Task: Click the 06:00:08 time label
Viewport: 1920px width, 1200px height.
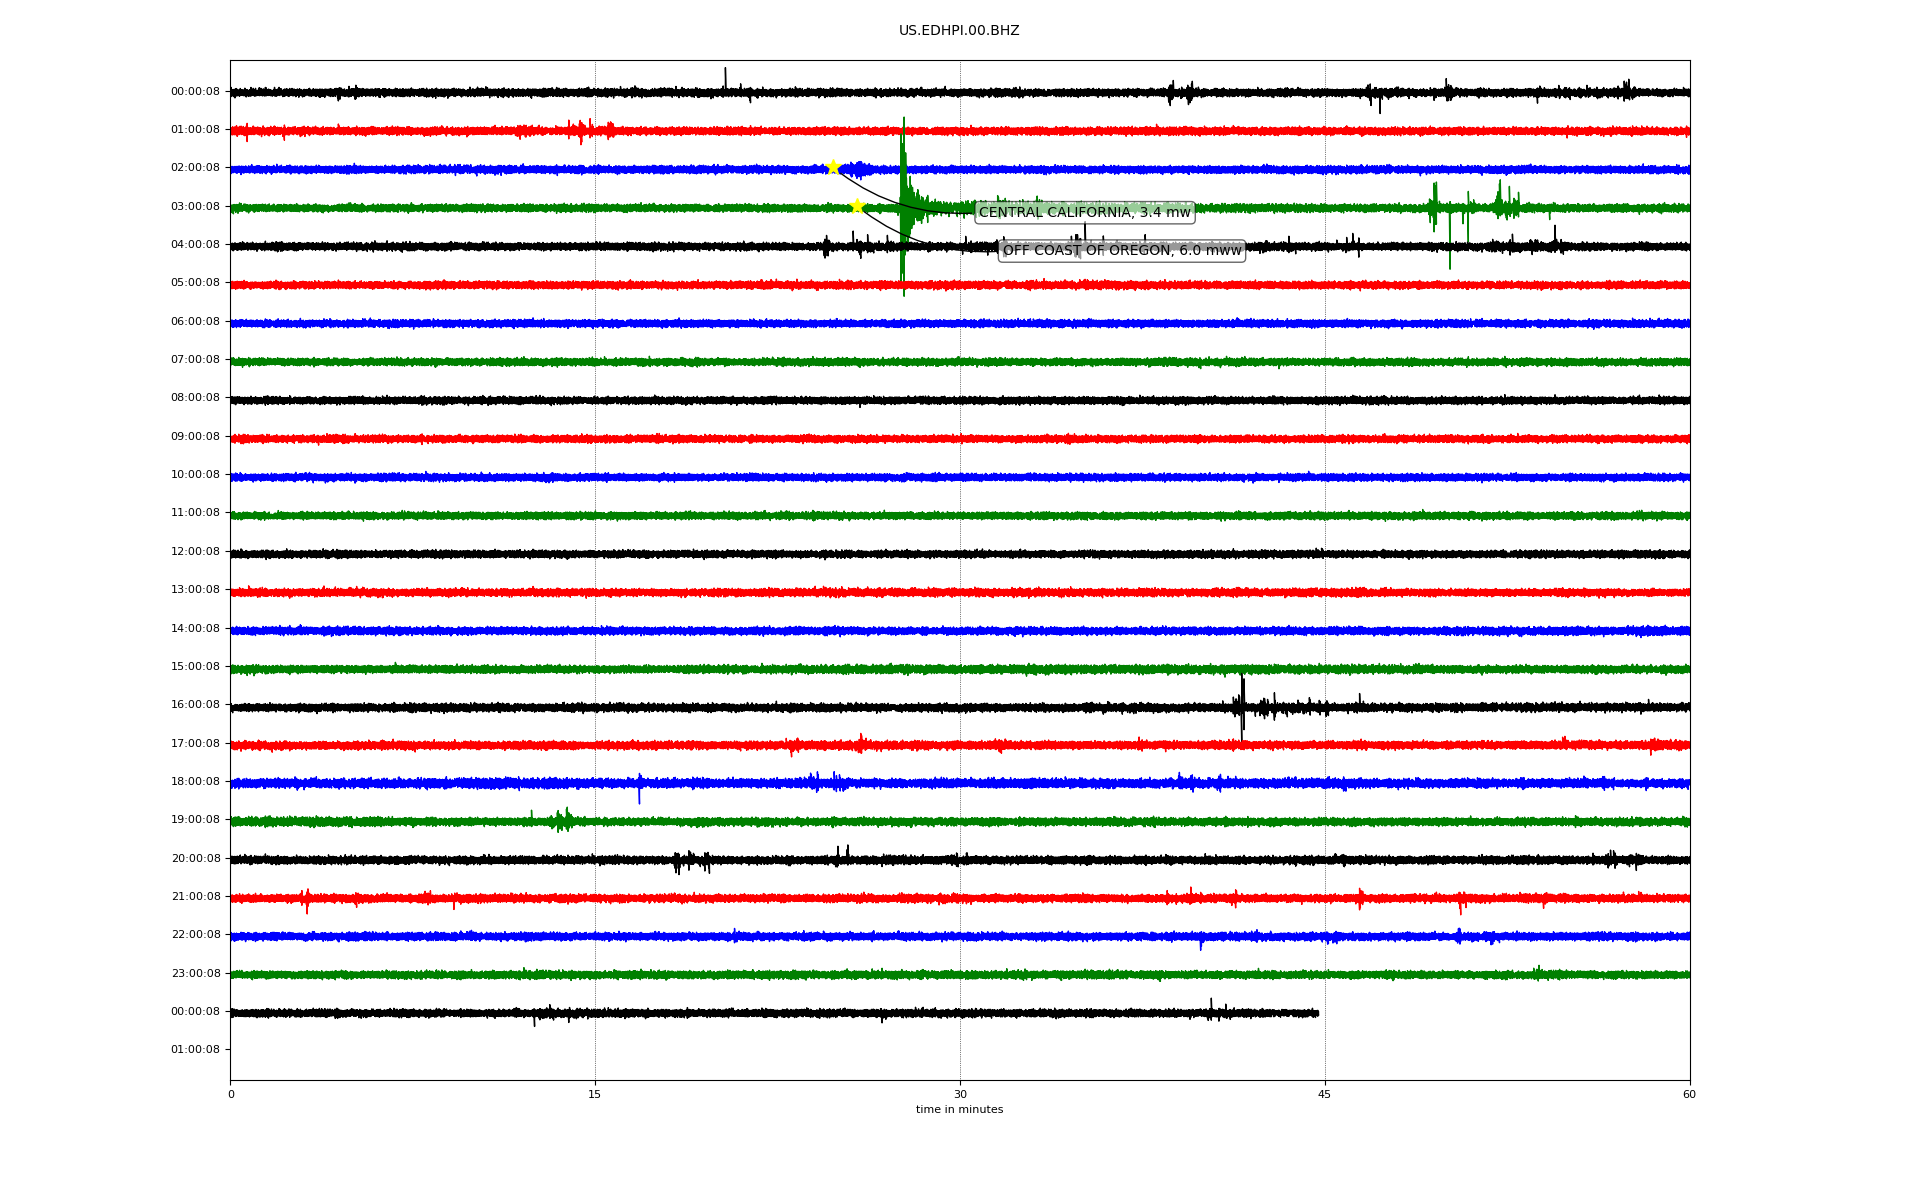Action: [195, 322]
